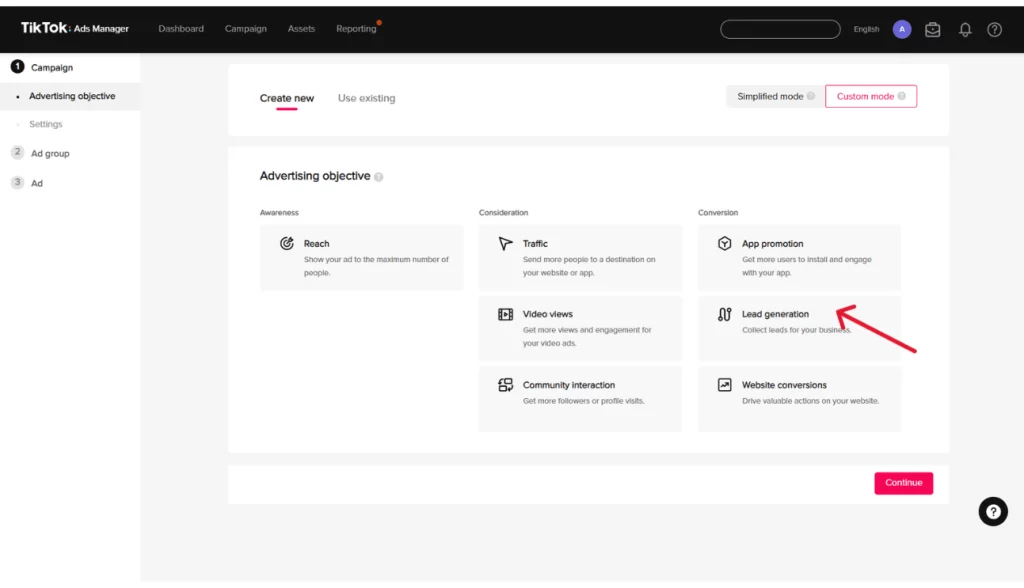Switch to the Use existing tab

[366, 98]
